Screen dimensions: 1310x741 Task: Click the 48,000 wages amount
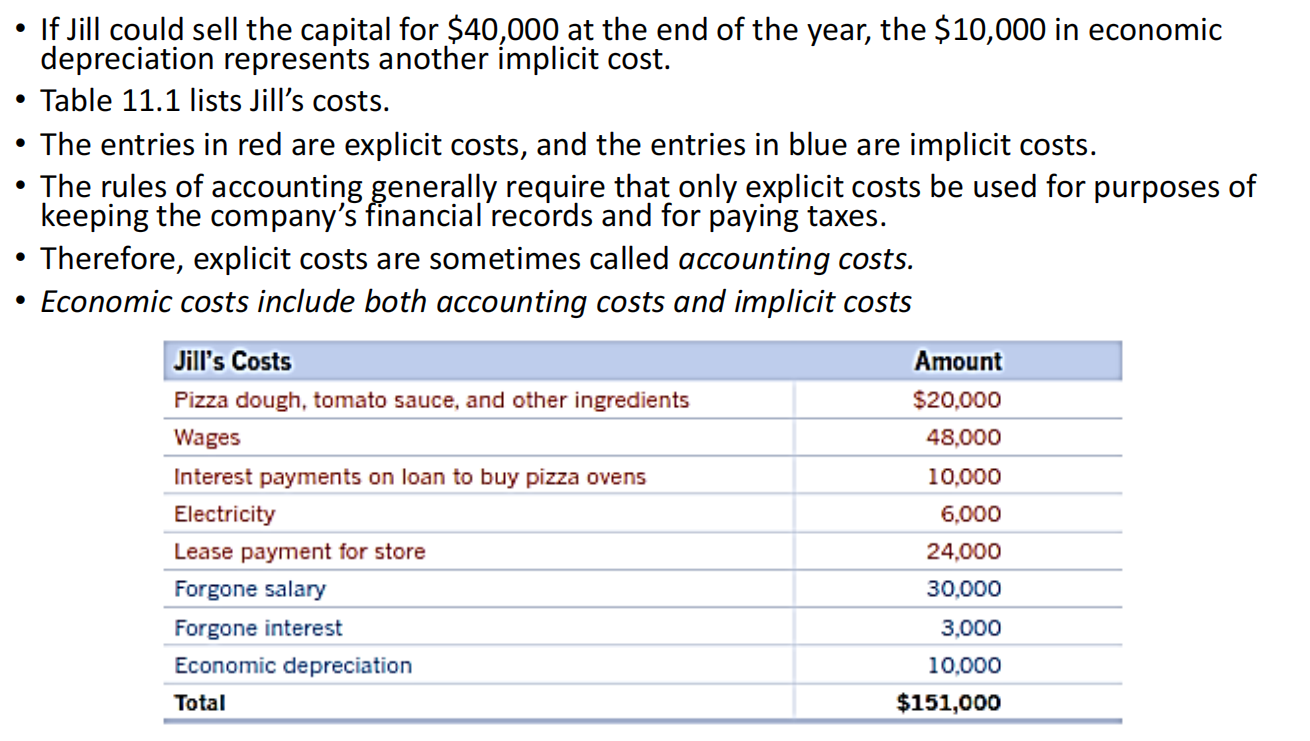tap(964, 438)
